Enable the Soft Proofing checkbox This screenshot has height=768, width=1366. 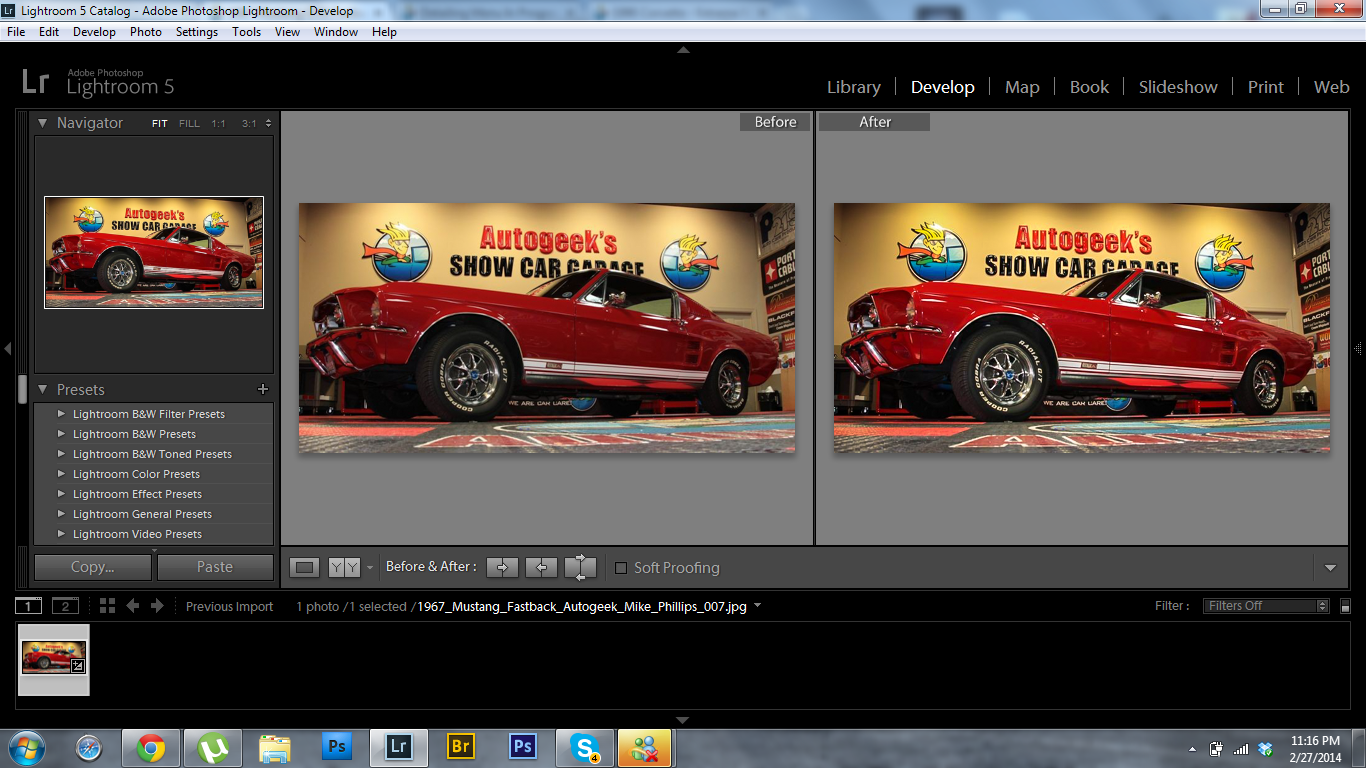point(621,568)
